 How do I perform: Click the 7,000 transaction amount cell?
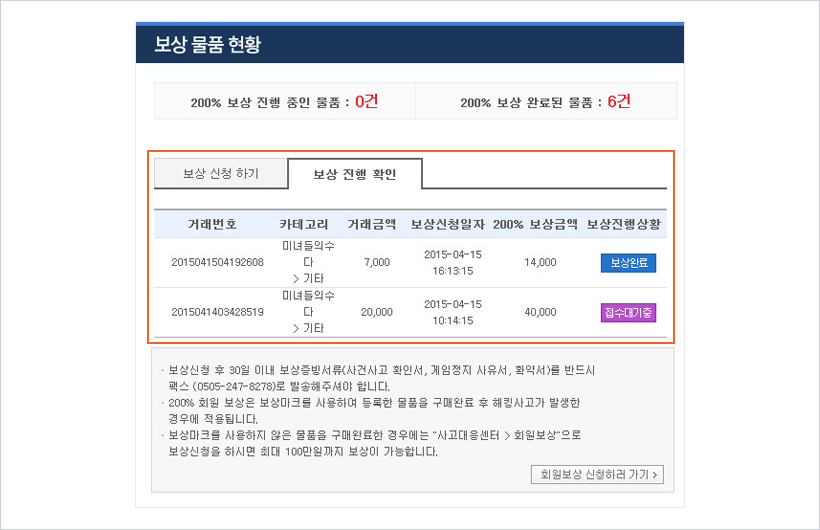point(376,262)
